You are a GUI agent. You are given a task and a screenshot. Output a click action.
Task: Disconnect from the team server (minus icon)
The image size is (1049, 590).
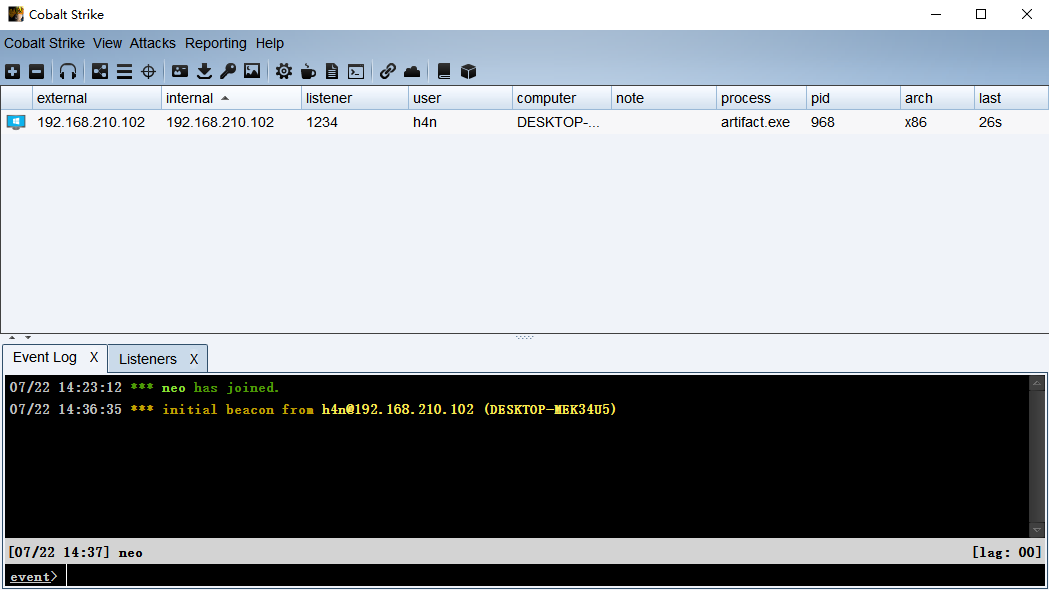click(x=37, y=72)
